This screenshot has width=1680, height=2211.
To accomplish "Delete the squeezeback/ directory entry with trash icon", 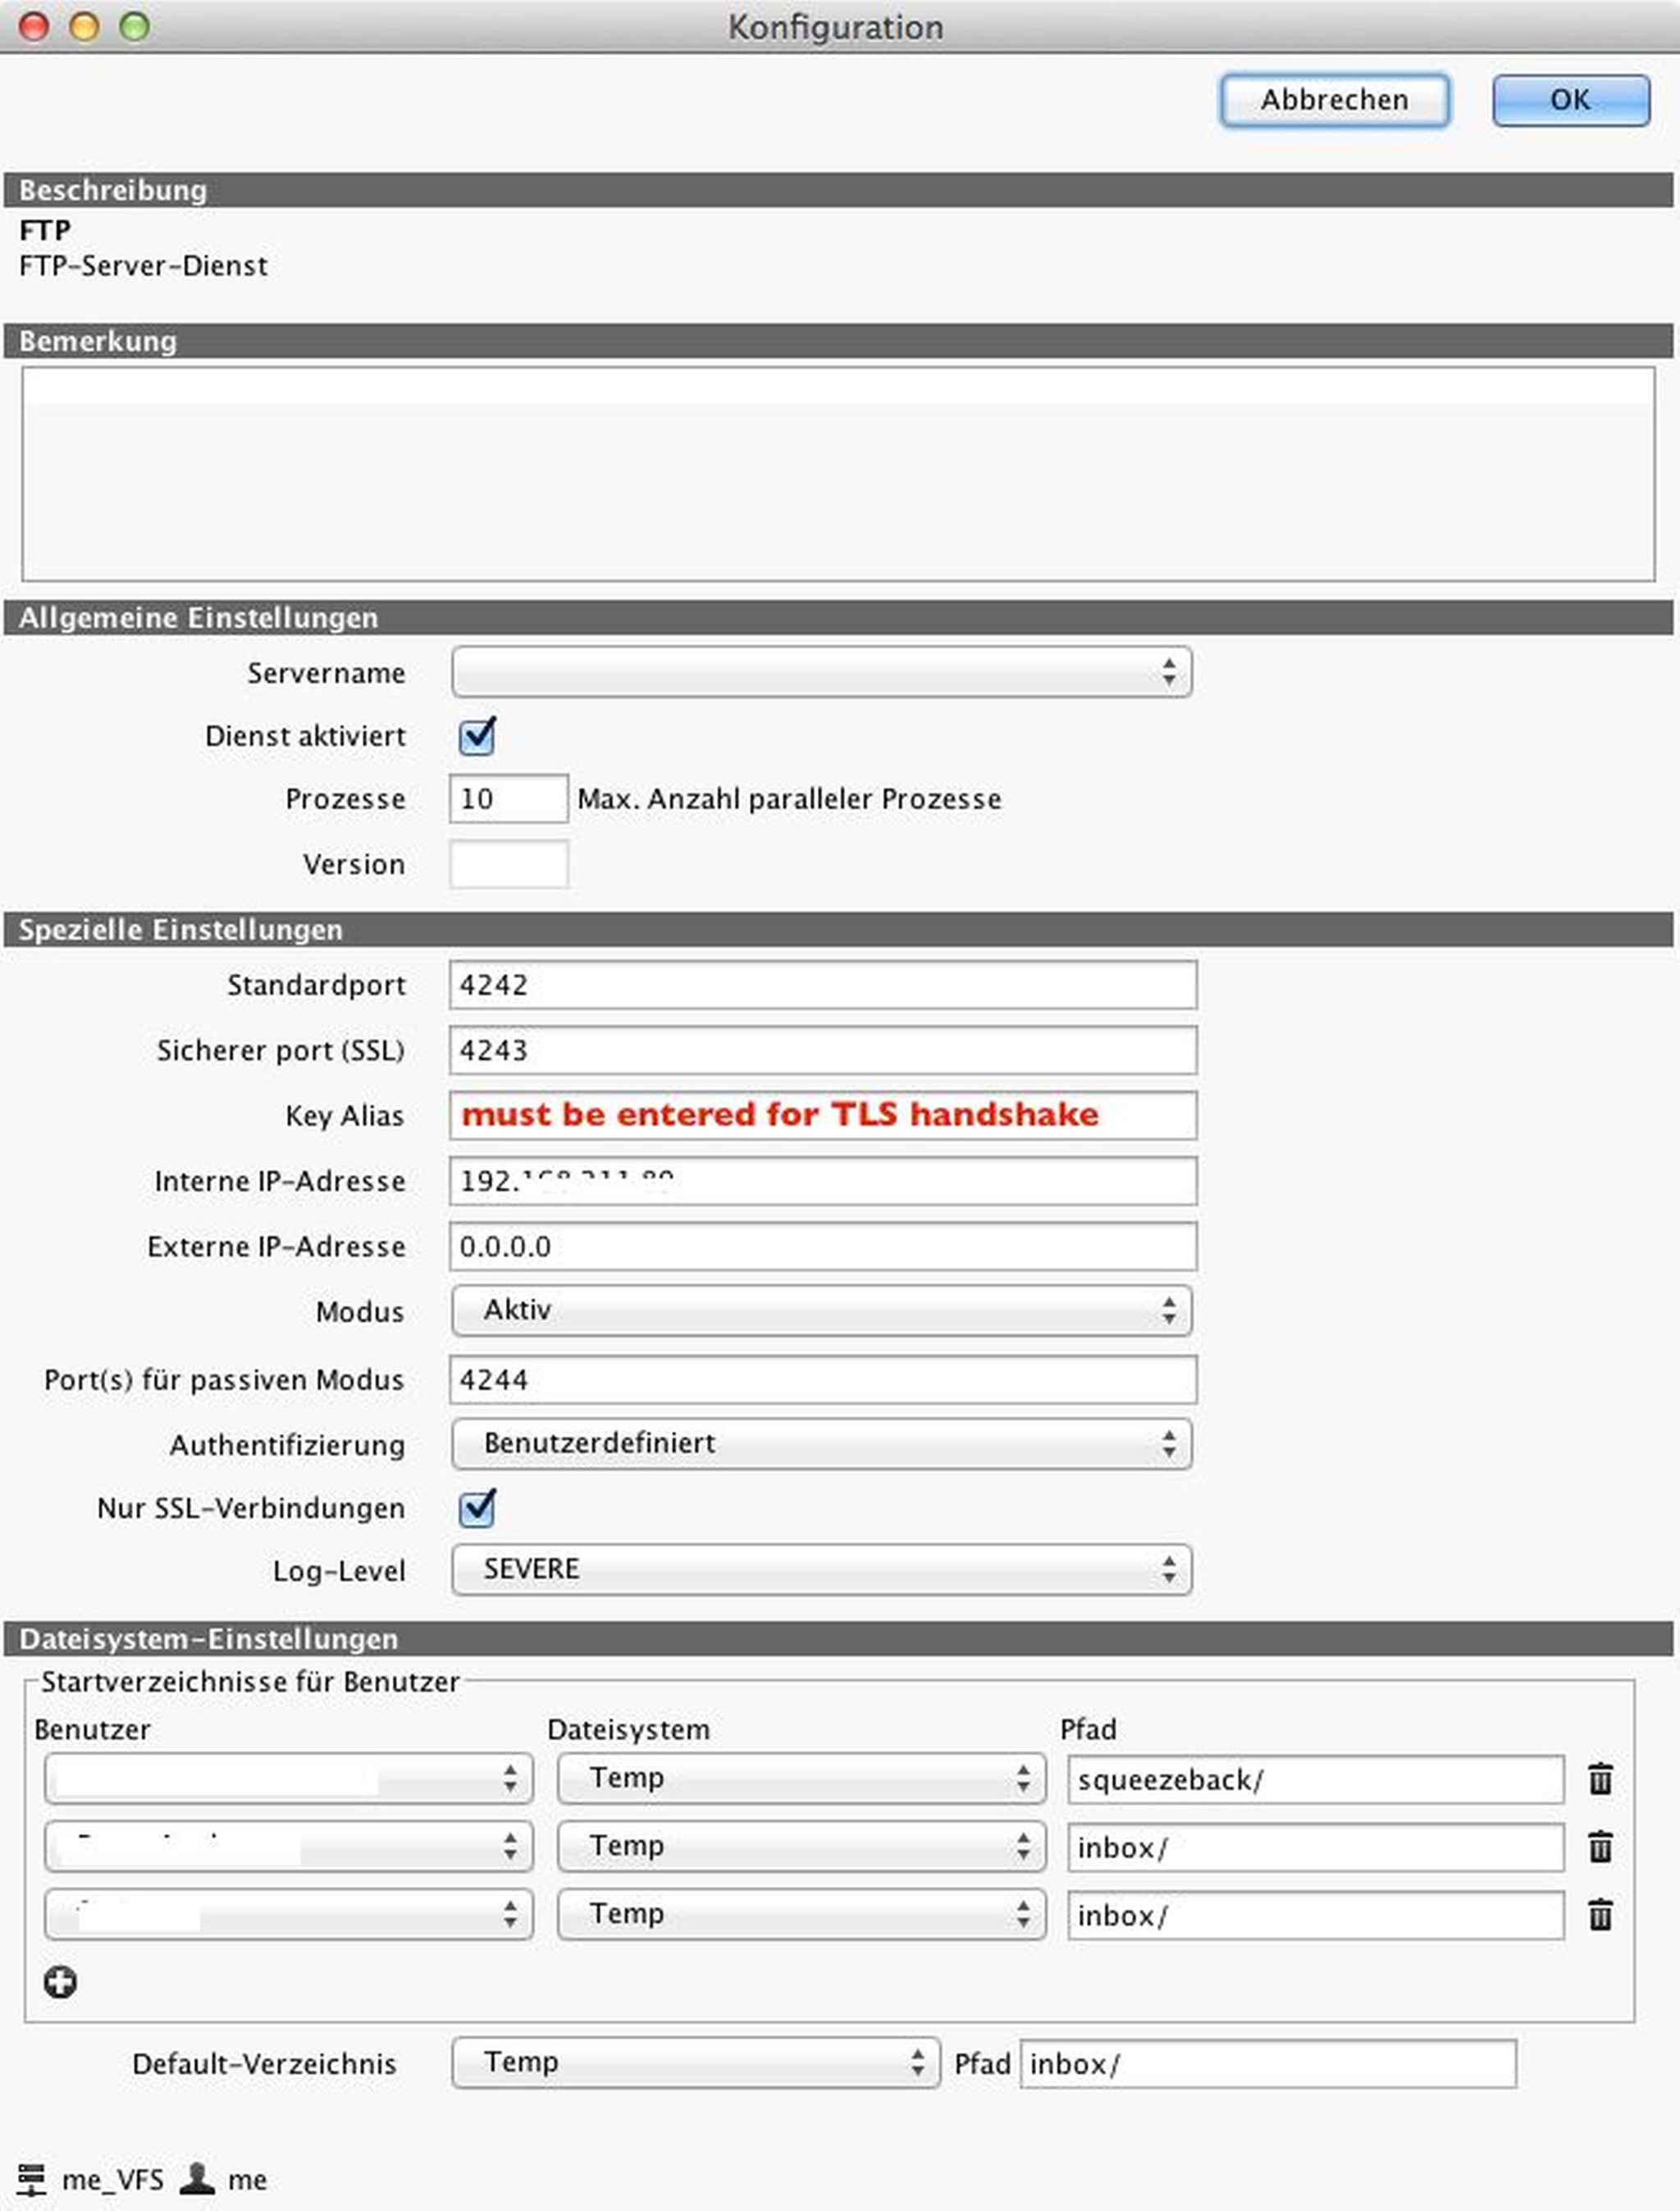I will tap(1601, 1779).
